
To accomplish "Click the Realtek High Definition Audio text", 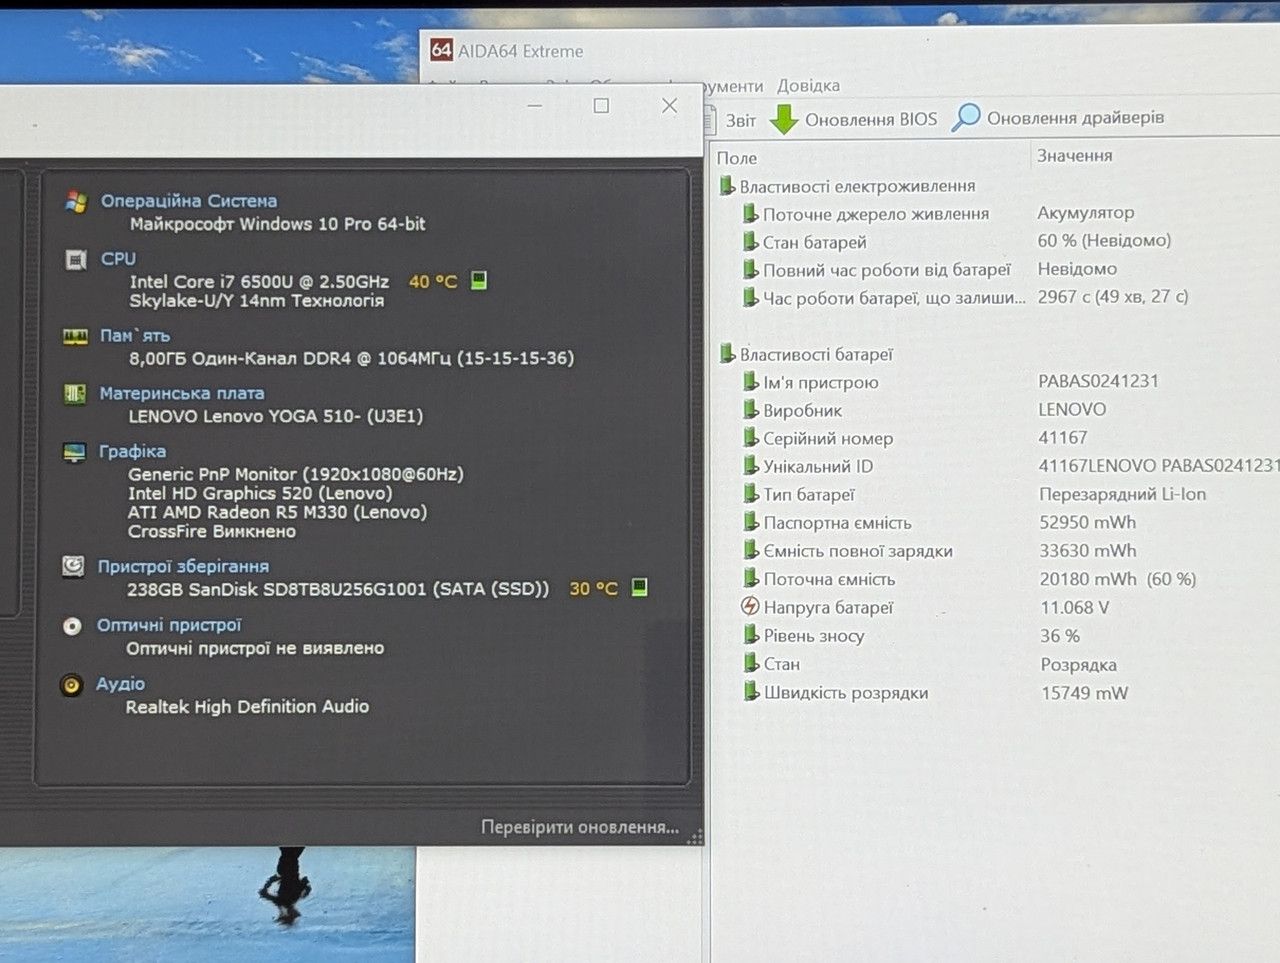I will [x=247, y=707].
